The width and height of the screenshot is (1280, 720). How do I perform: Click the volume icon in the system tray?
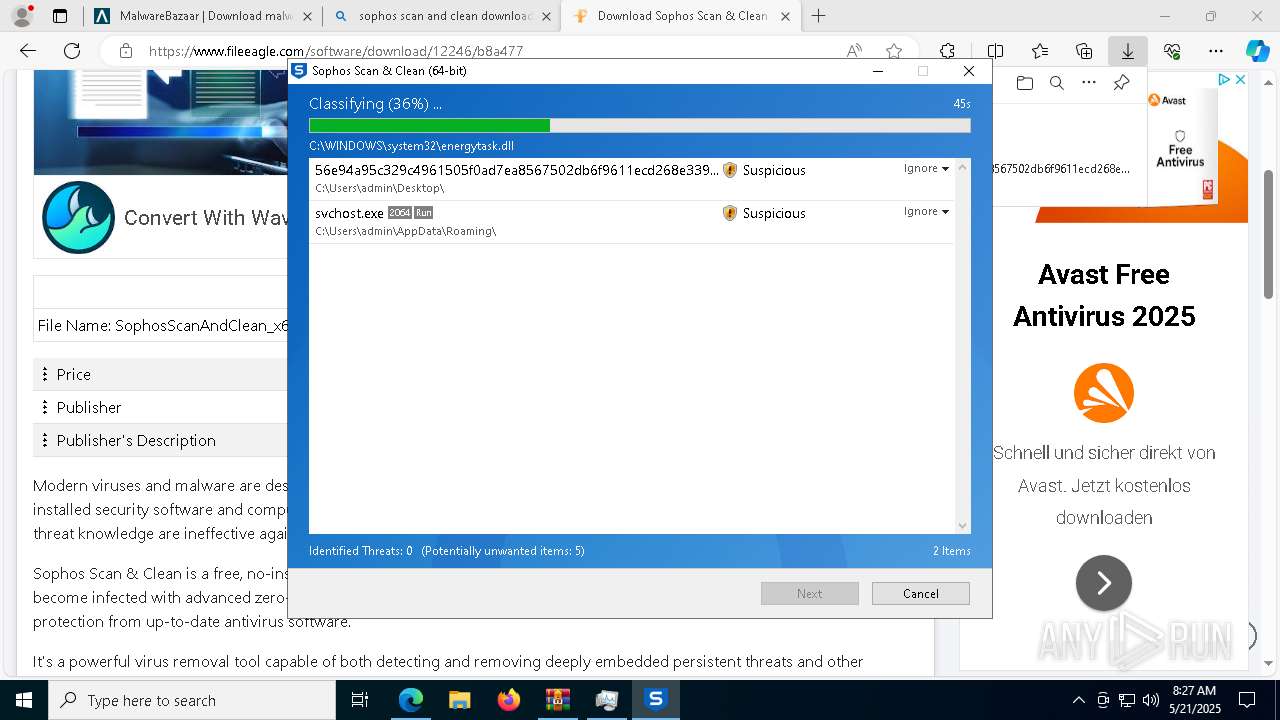[x=1150, y=700]
